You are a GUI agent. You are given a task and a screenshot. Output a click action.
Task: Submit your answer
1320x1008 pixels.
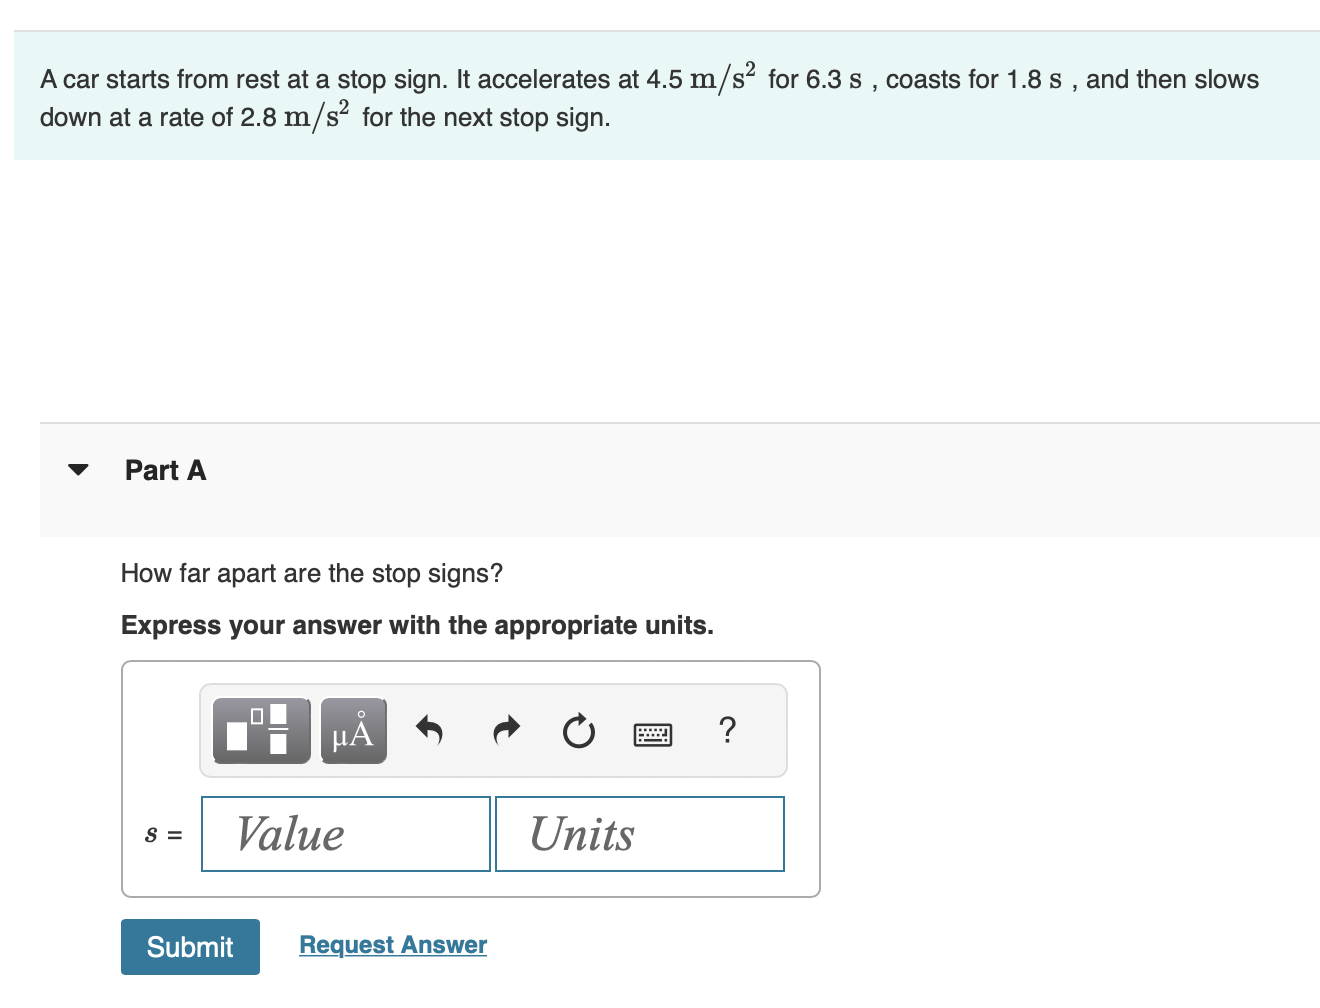[x=190, y=946]
